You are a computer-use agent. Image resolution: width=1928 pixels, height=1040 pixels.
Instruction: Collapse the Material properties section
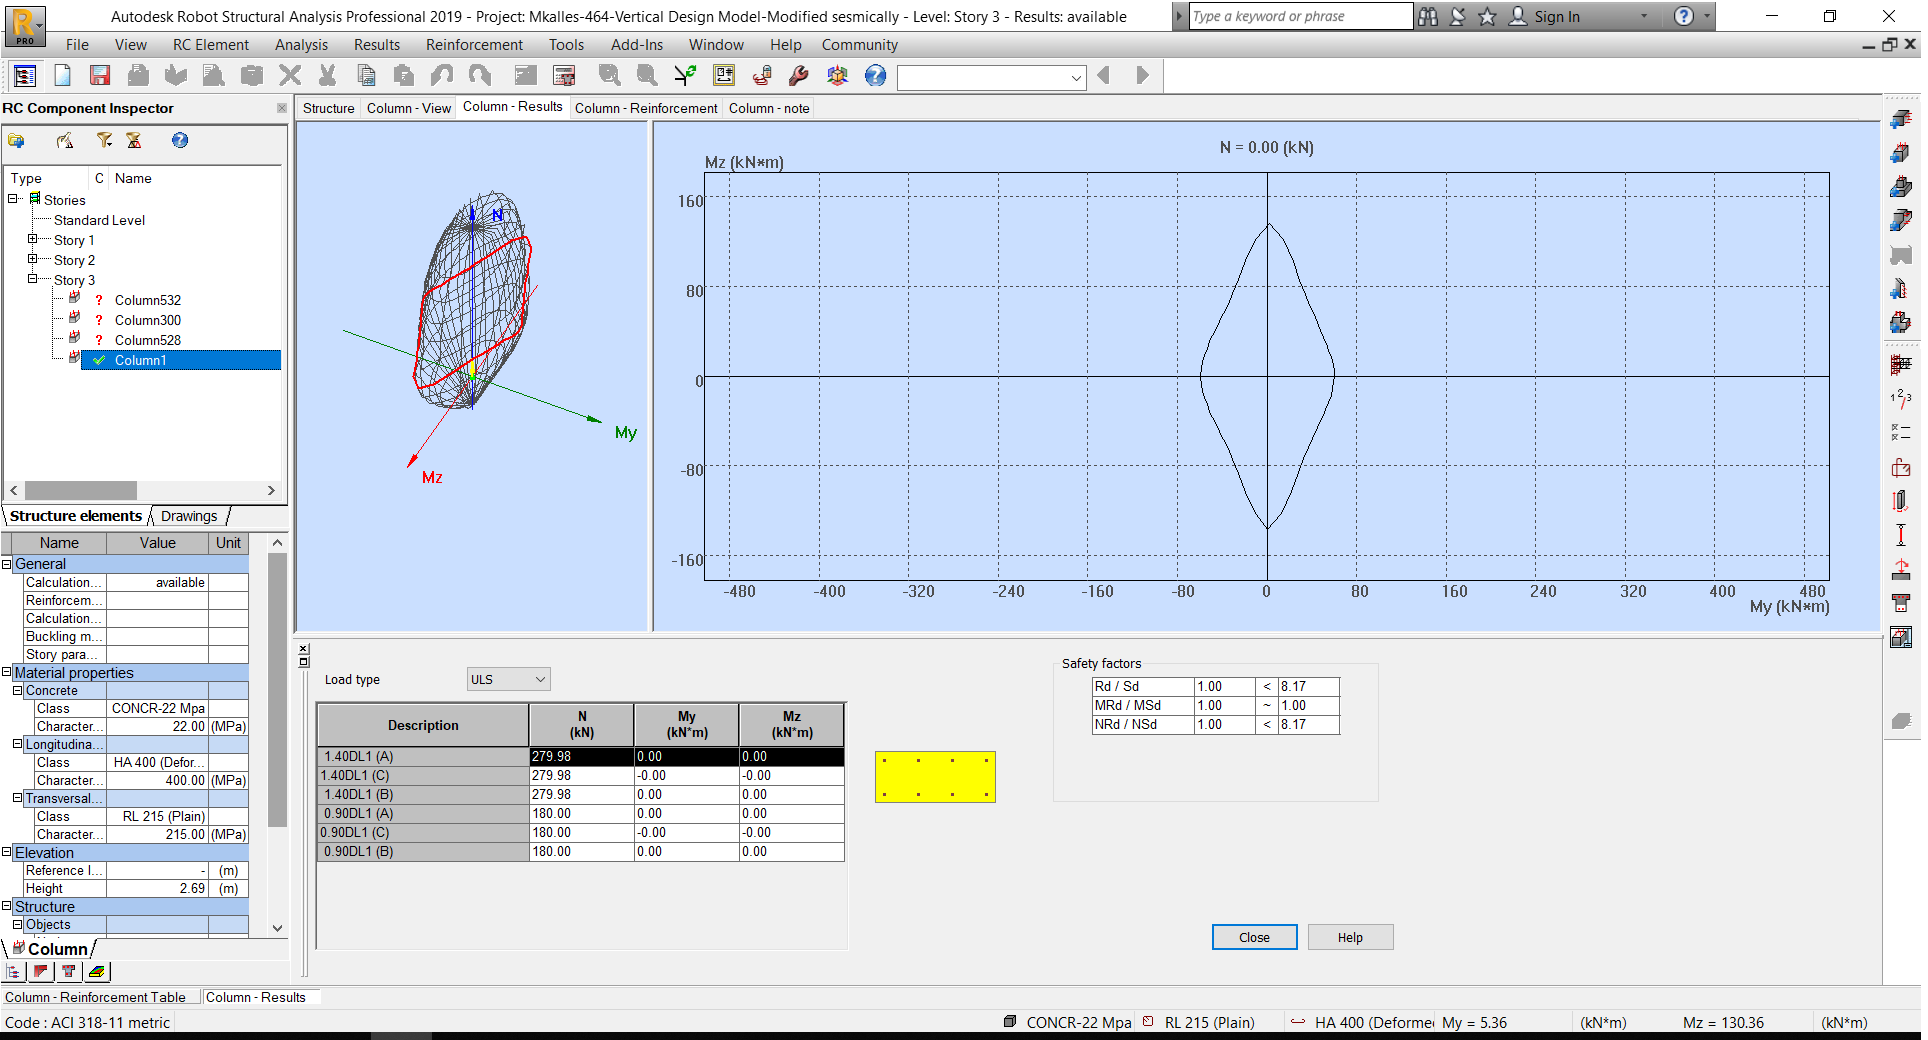pyautogui.click(x=8, y=673)
